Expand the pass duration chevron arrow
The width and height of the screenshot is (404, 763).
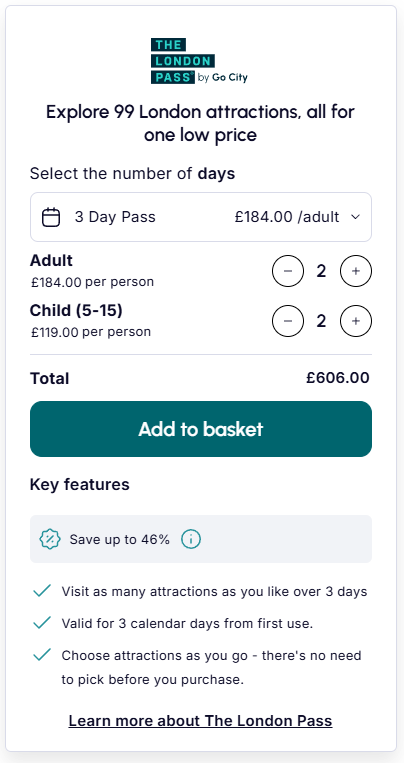pyautogui.click(x=355, y=217)
